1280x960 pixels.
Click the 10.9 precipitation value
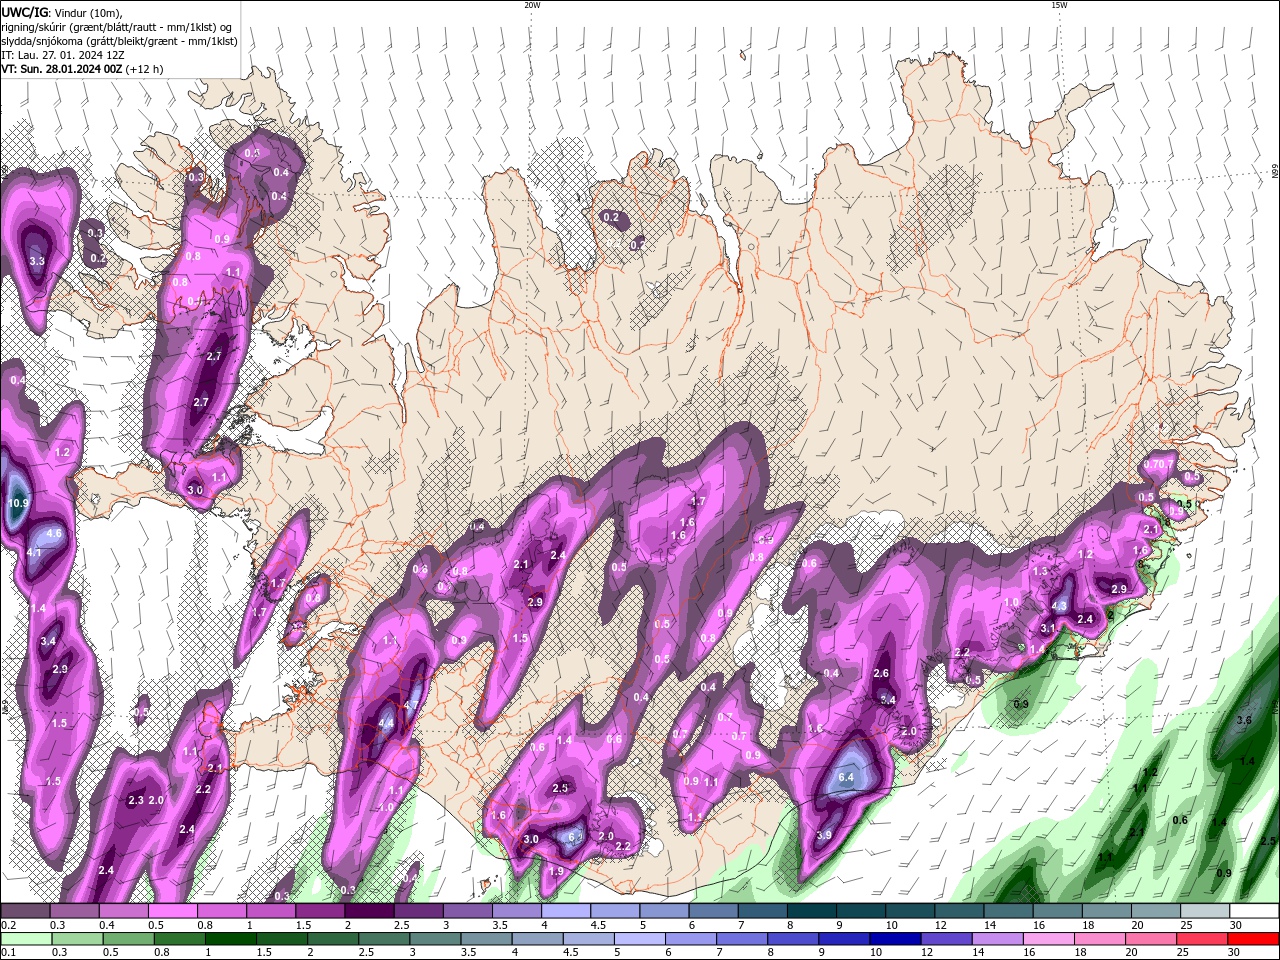(x=18, y=503)
